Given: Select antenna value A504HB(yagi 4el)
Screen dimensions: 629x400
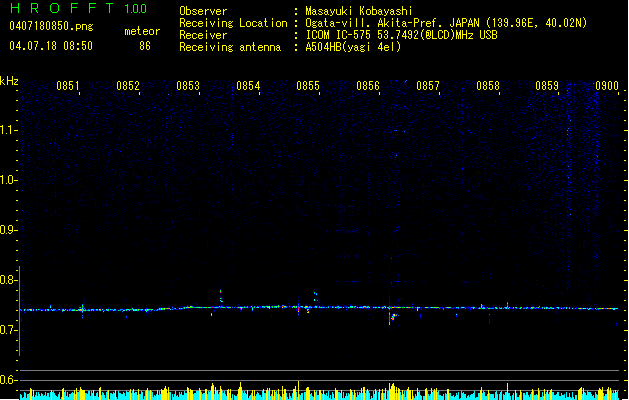Looking at the screenshot, I should click(353, 47).
